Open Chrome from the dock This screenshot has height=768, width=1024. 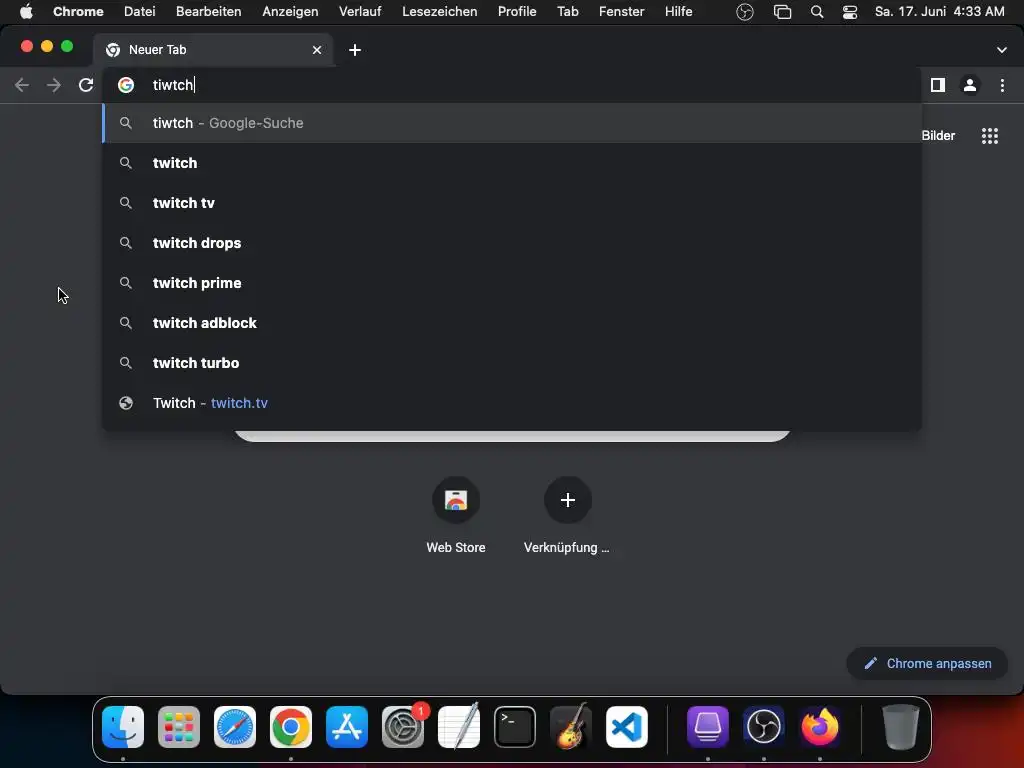tap(291, 727)
